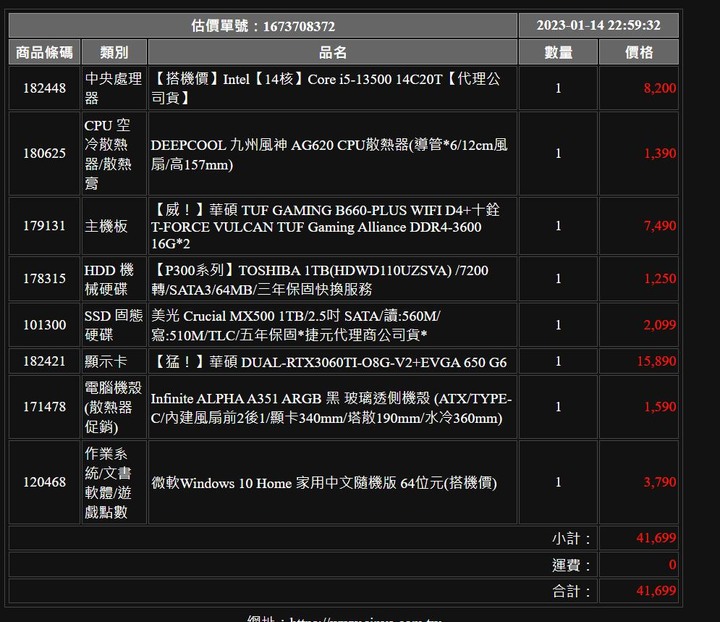Select barcode 182421

45,361
